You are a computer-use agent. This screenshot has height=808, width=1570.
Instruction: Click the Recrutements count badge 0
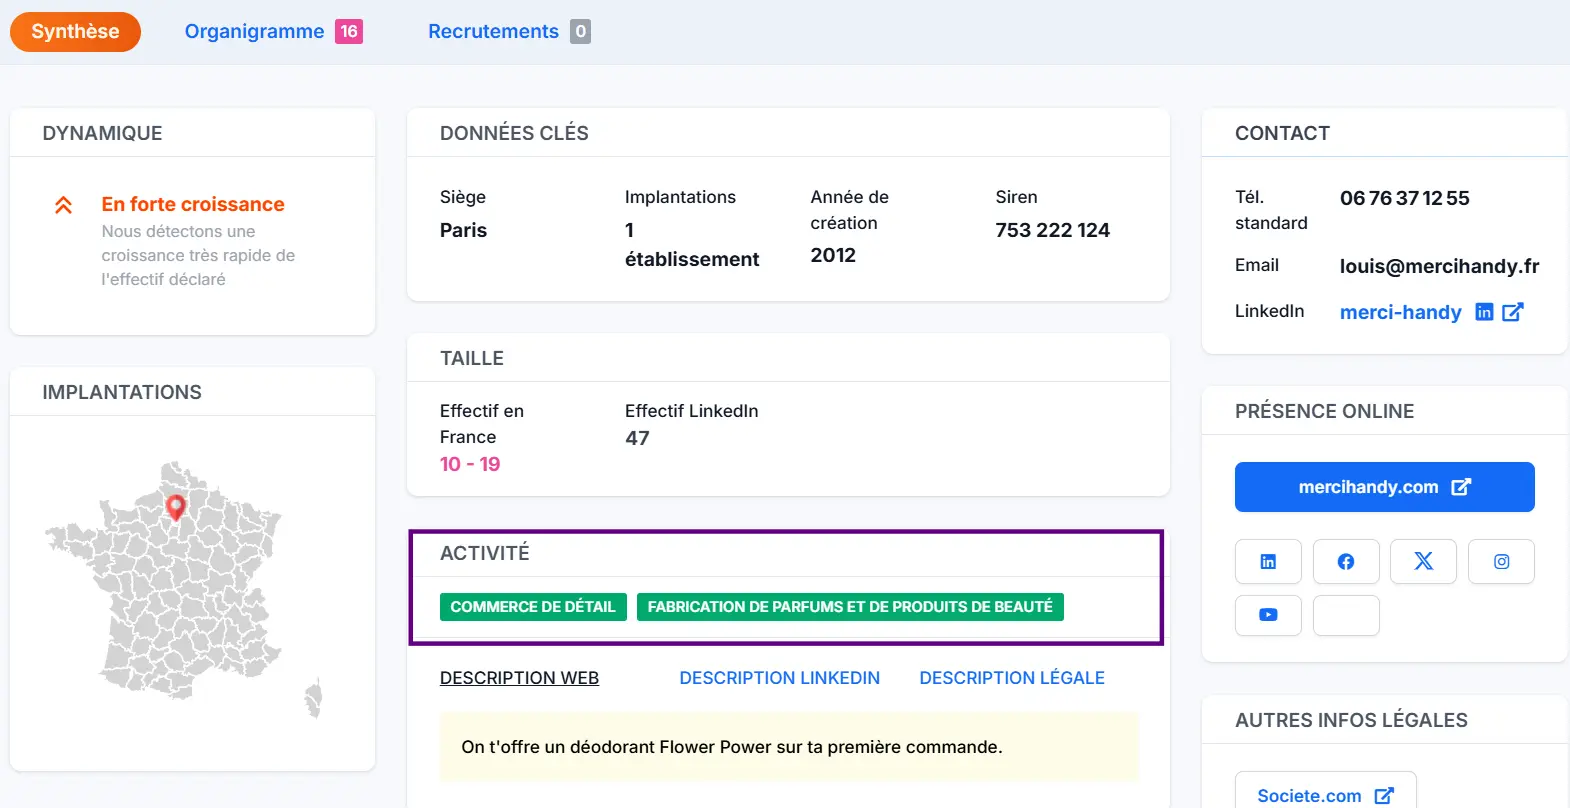(580, 31)
